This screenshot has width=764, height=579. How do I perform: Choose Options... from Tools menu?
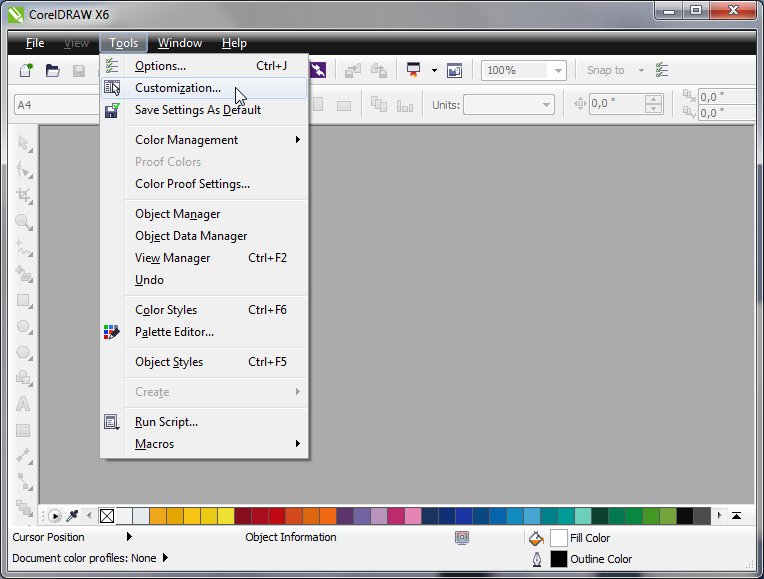coord(204,66)
